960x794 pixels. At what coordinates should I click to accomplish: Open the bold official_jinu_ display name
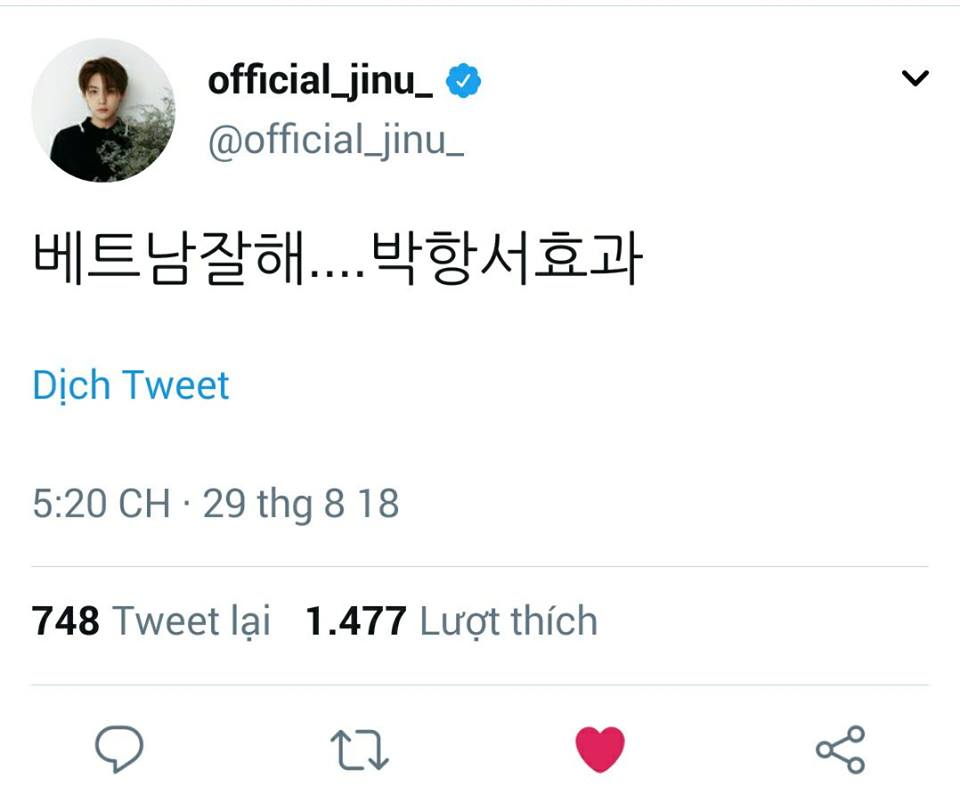coord(320,82)
